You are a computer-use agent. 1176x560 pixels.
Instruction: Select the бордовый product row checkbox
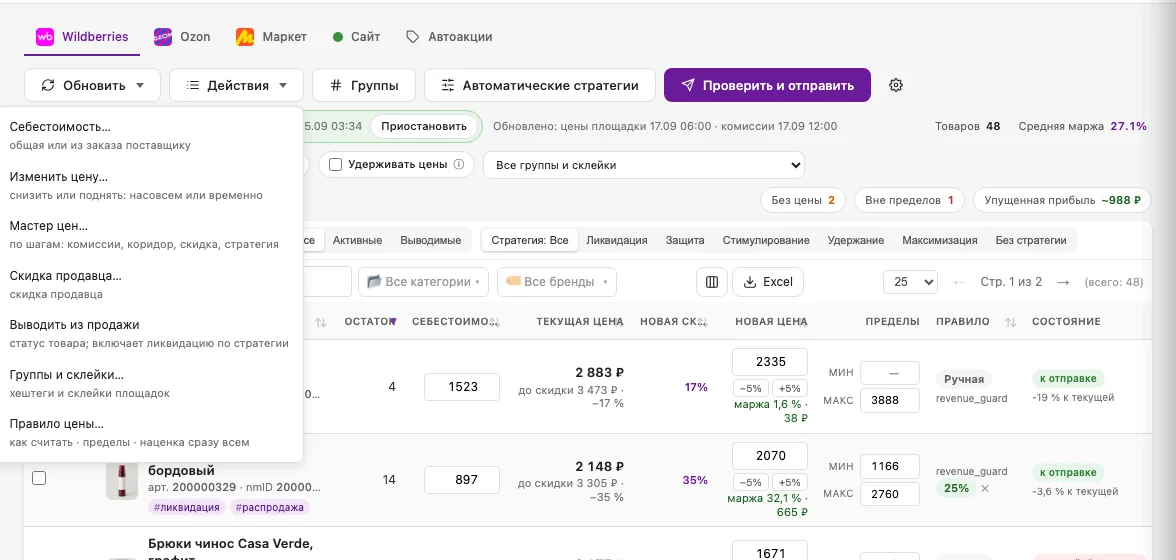click(39, 478)
